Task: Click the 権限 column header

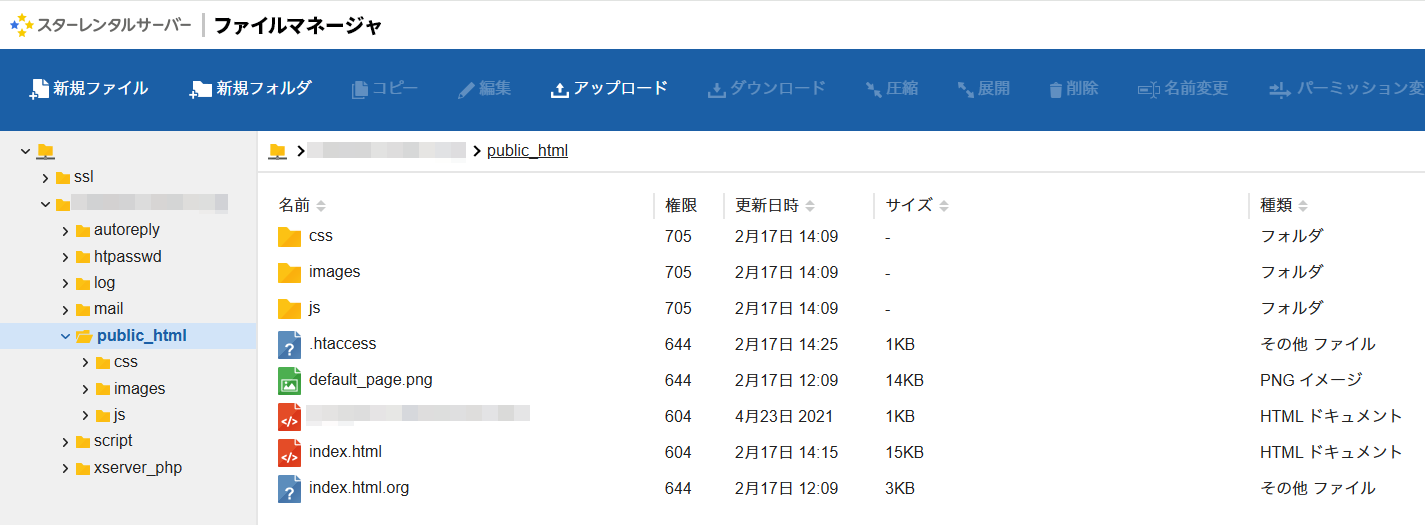Action: click(x=681, y=205)
